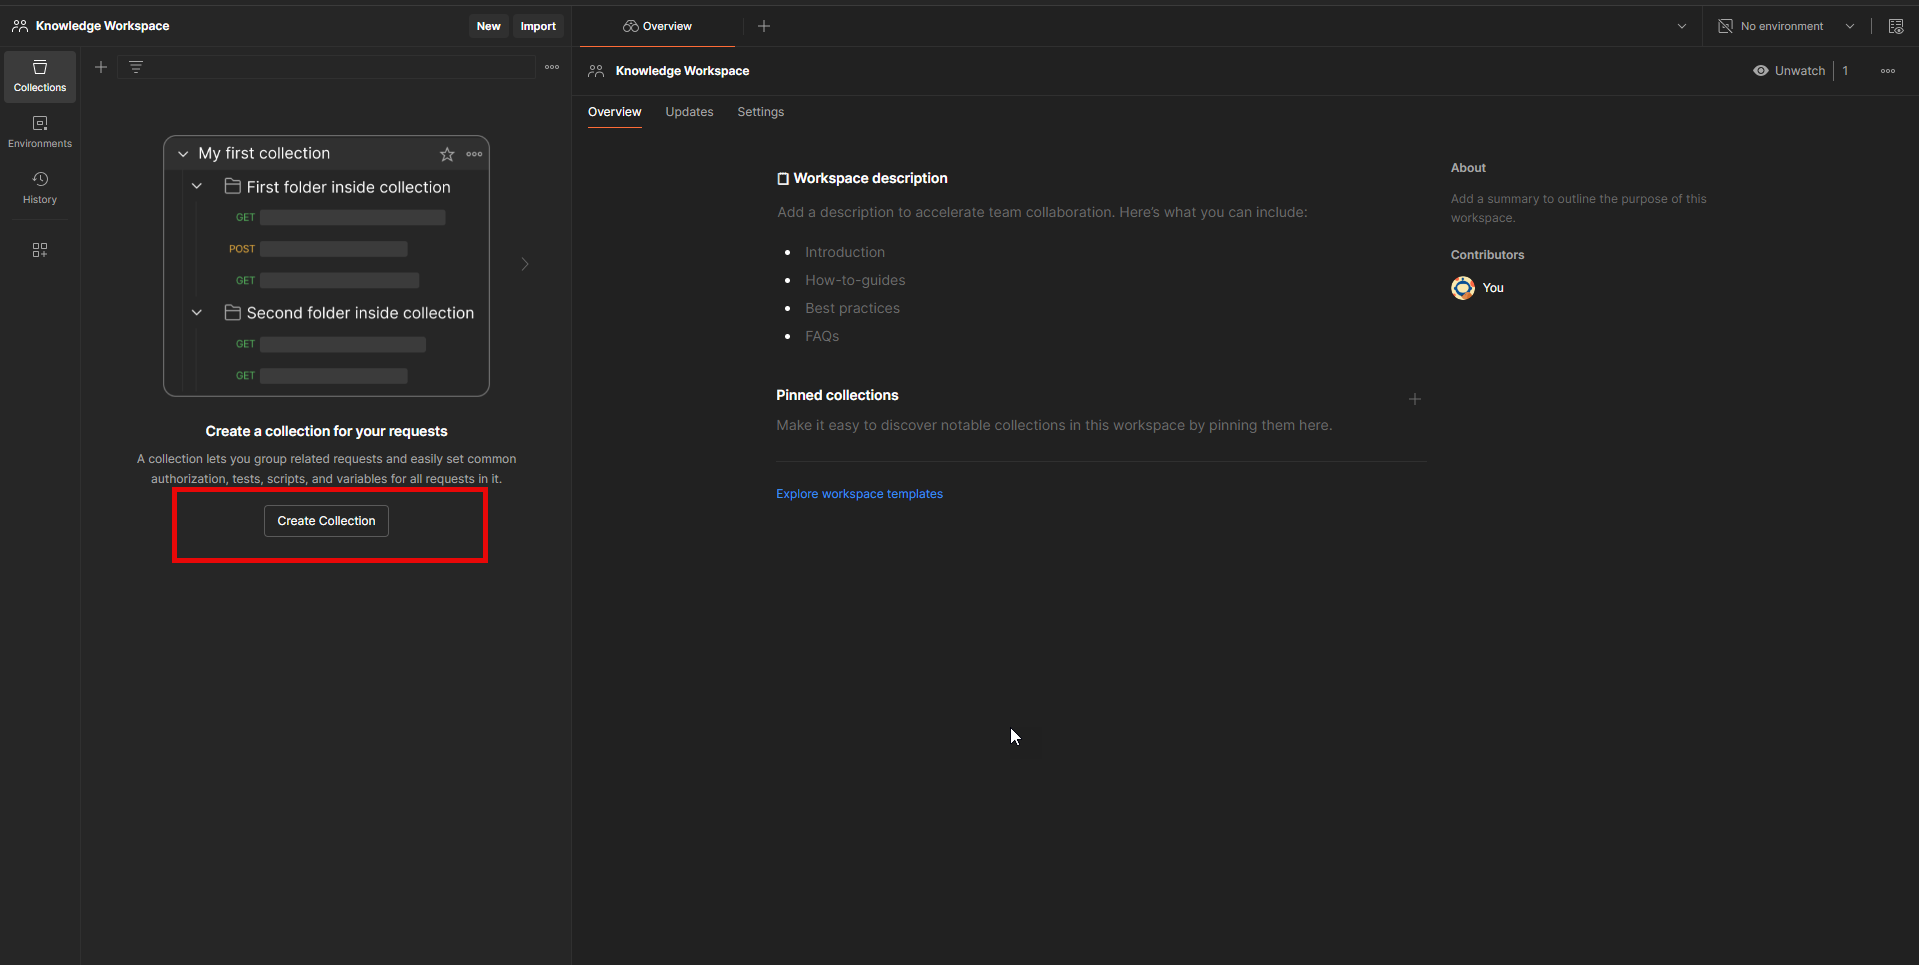Collapse the My first collection chevron
The height and width of the screenshot is (965, 1919).
coord(183,154)
